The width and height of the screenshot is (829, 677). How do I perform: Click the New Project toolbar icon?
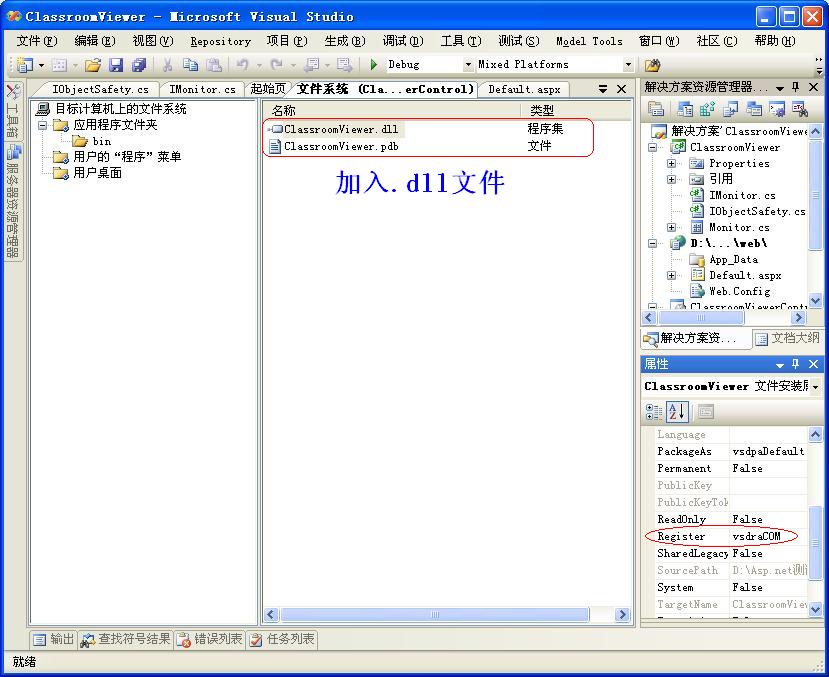[24, 65]
